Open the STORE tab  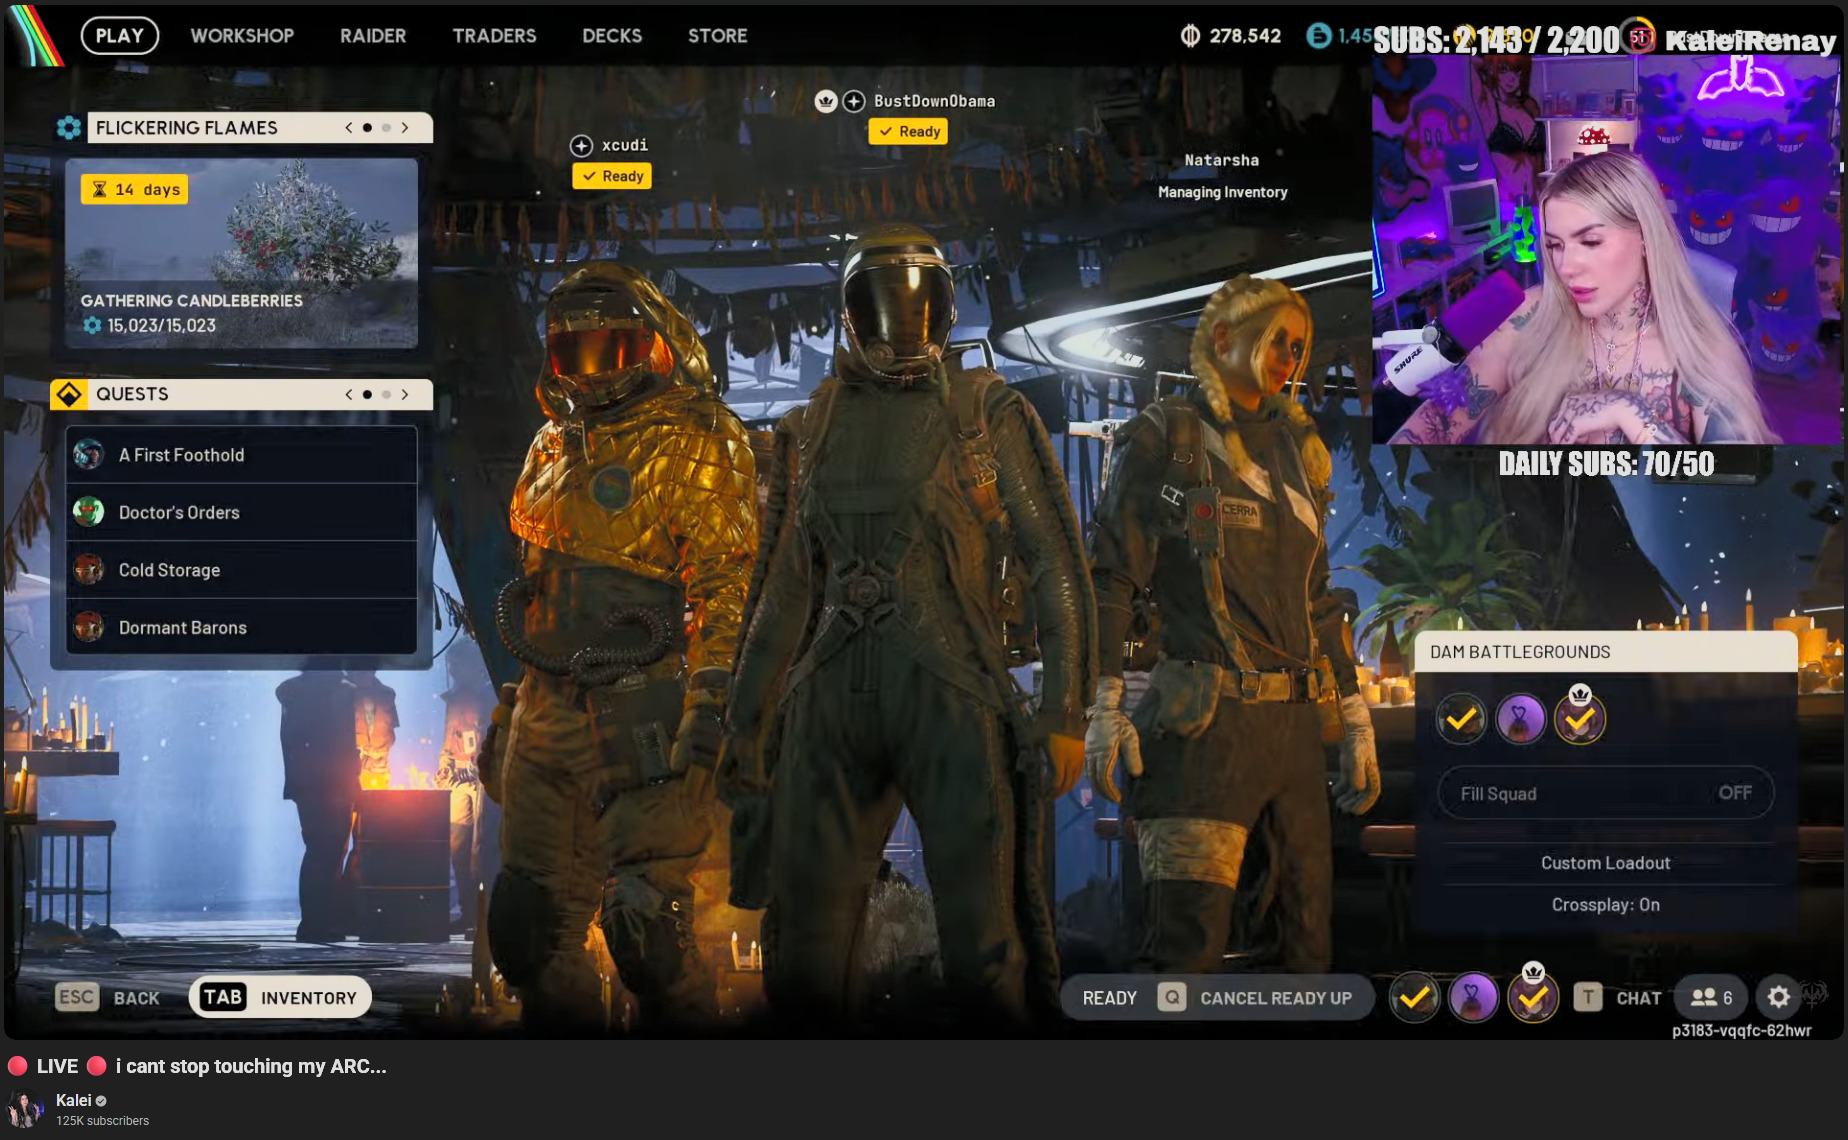(717, 36)
